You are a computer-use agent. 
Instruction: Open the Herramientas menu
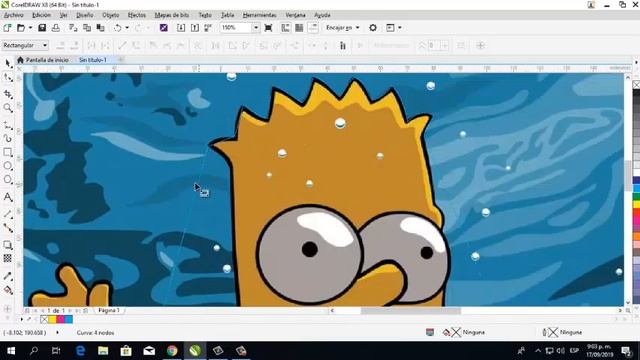pos(260,15)
